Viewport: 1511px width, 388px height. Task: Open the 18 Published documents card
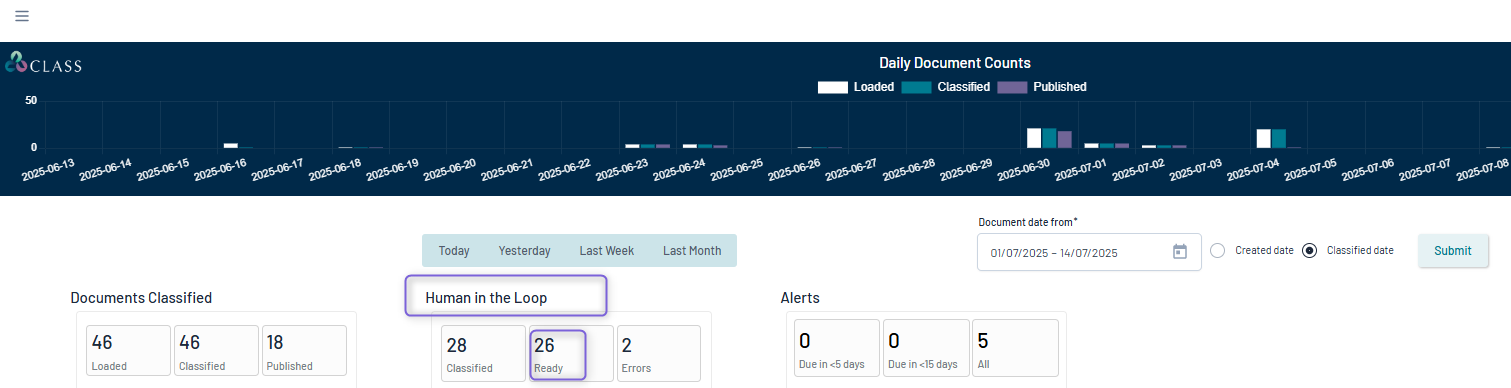[304, 351]
